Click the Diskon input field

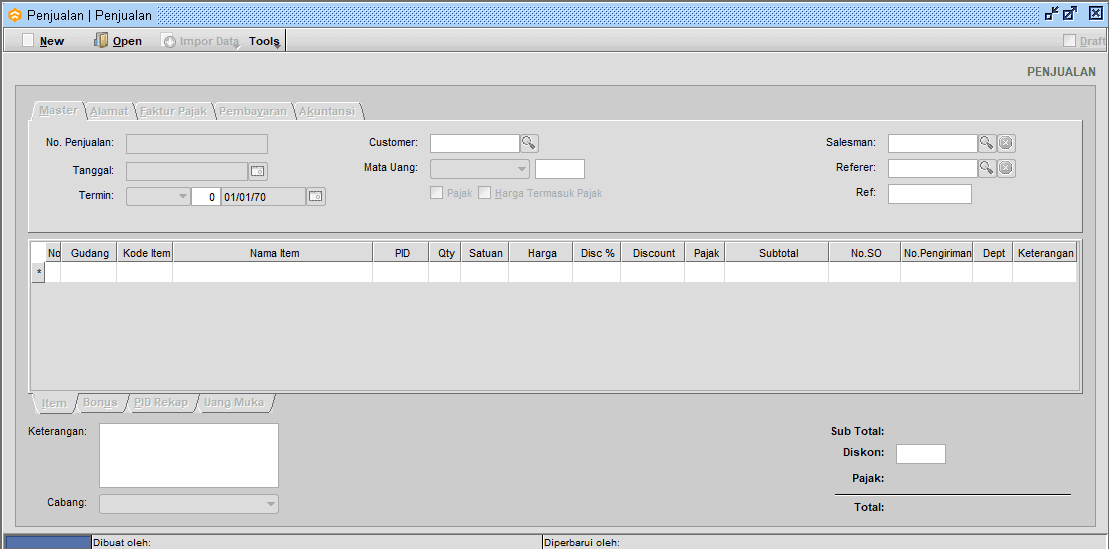pos(920,454)
